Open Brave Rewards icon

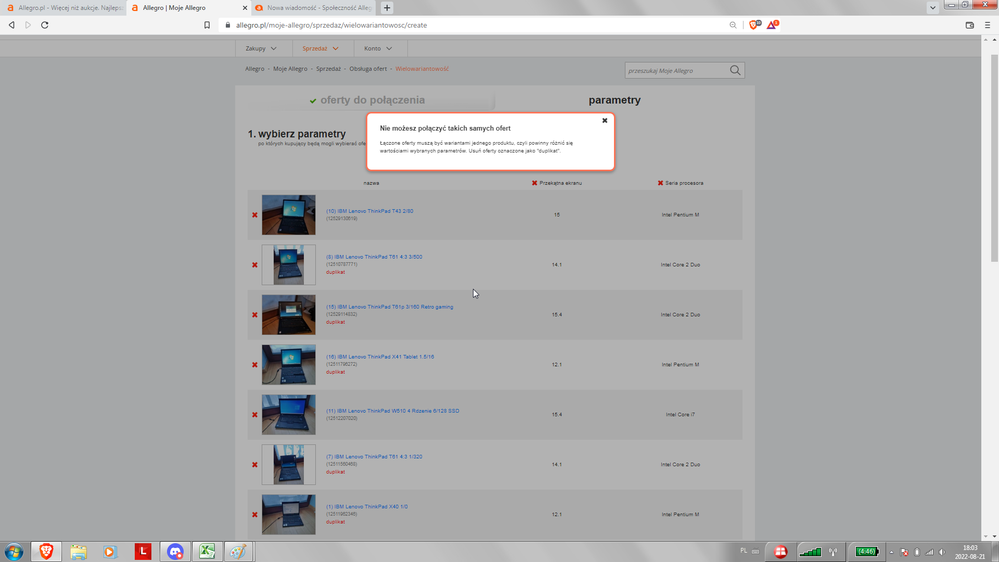click(772, 25)
